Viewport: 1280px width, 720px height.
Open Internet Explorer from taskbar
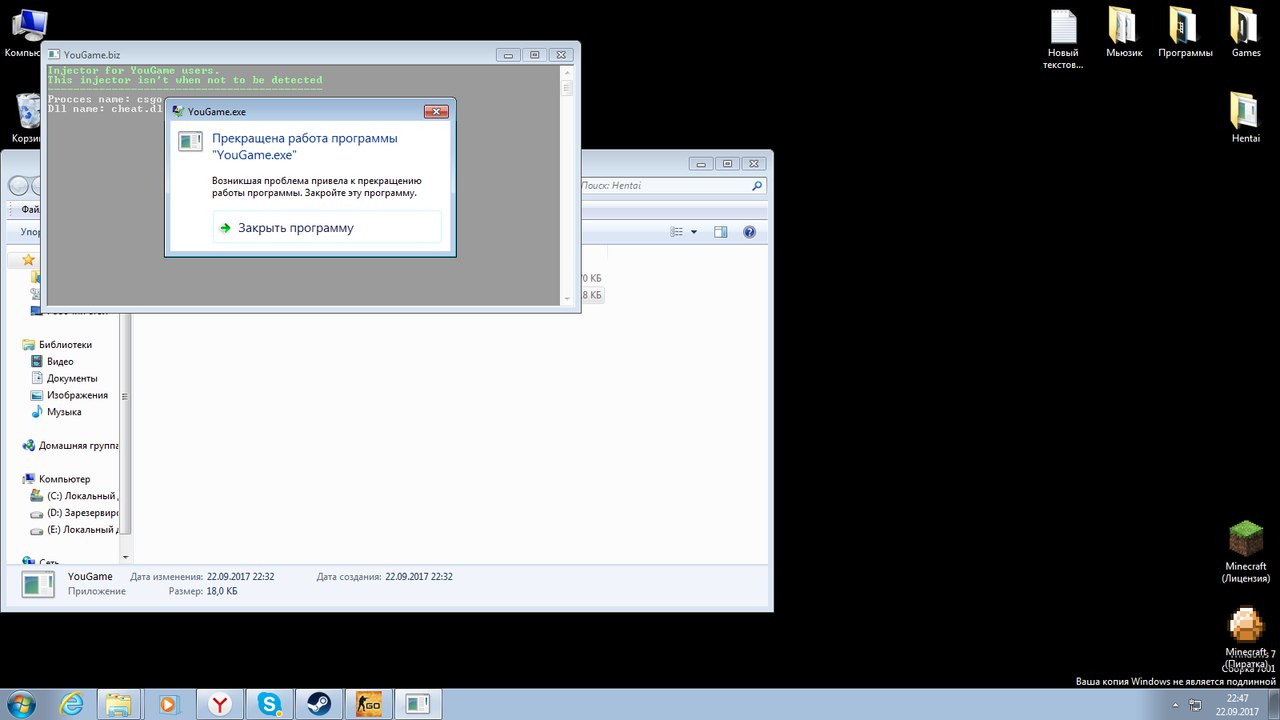click(x=71, y=704)
